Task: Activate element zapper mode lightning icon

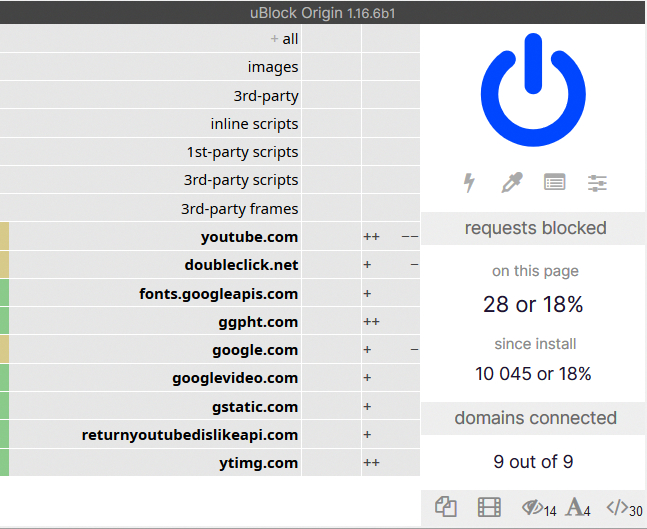Action: coord(469,182)
